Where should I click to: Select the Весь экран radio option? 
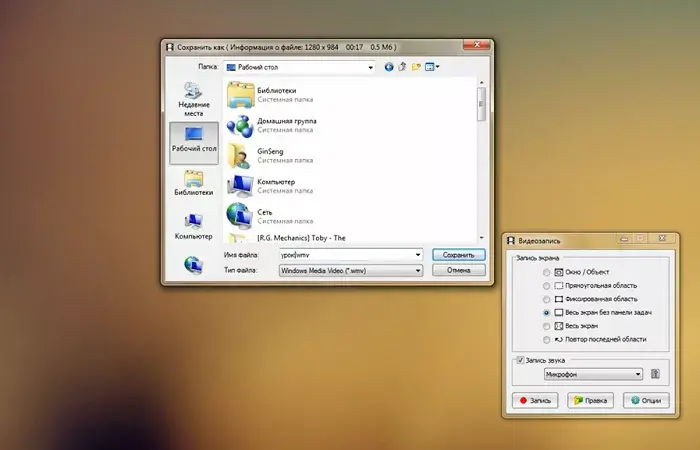tap(546, 326)
